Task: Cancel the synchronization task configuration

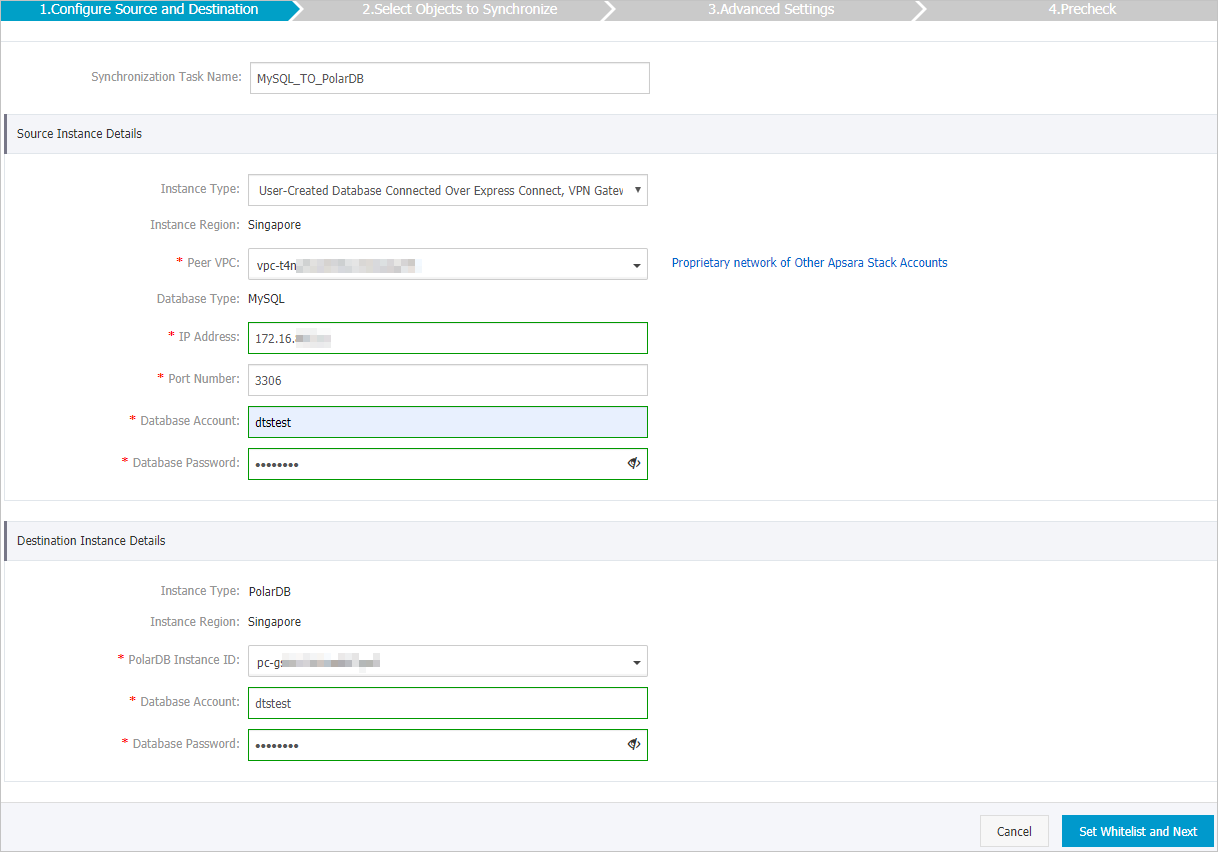Action: pyautogui.click(x=1014, y=831)
